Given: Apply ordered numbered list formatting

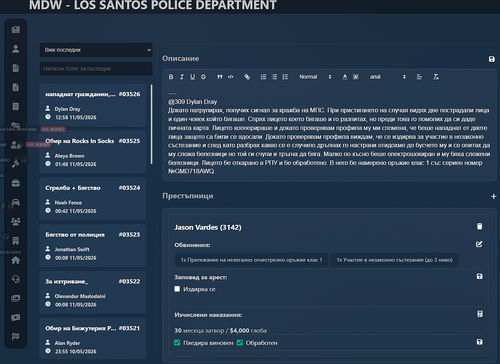Looking at the screenshot, I should click(263, 77).
